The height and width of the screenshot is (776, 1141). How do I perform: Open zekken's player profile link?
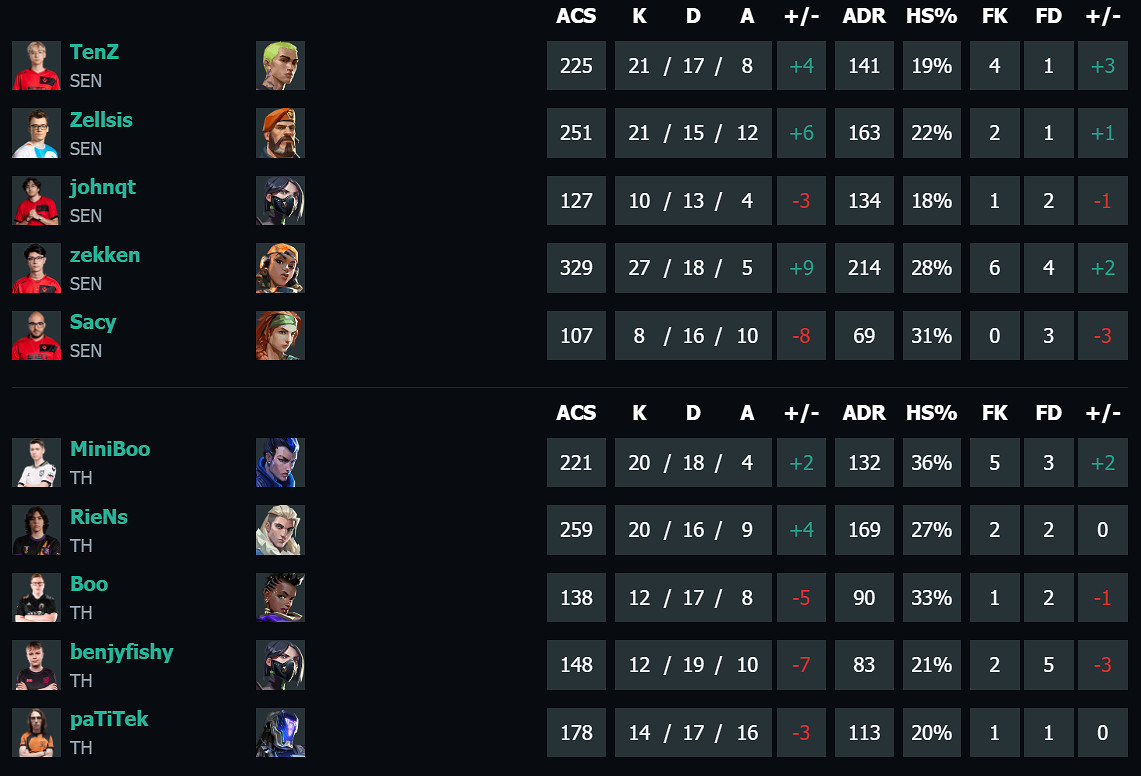click(105, 255)
